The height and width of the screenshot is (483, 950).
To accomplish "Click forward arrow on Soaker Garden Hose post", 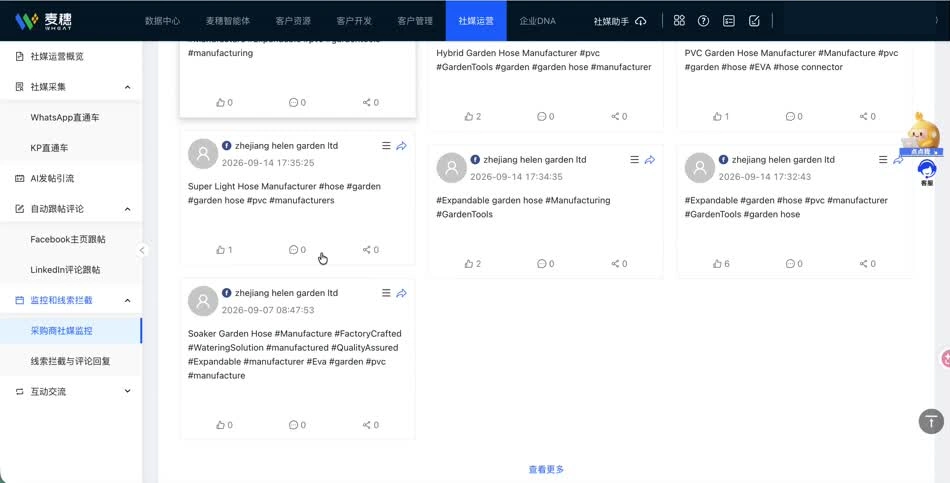I will click(x=401, y=293).
